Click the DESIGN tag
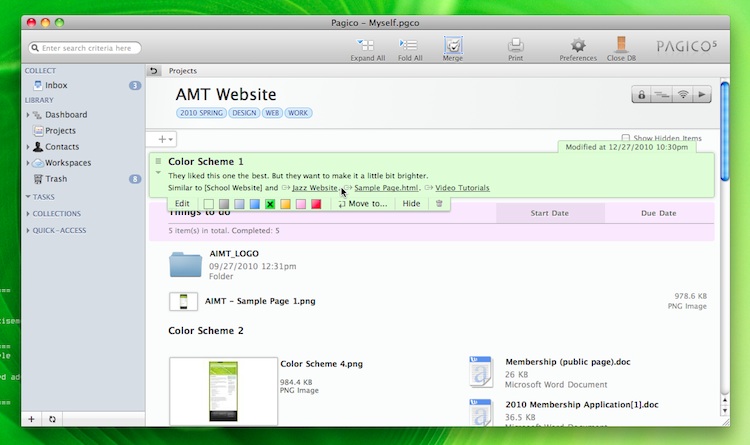The image size is (750, 445). 244,113
